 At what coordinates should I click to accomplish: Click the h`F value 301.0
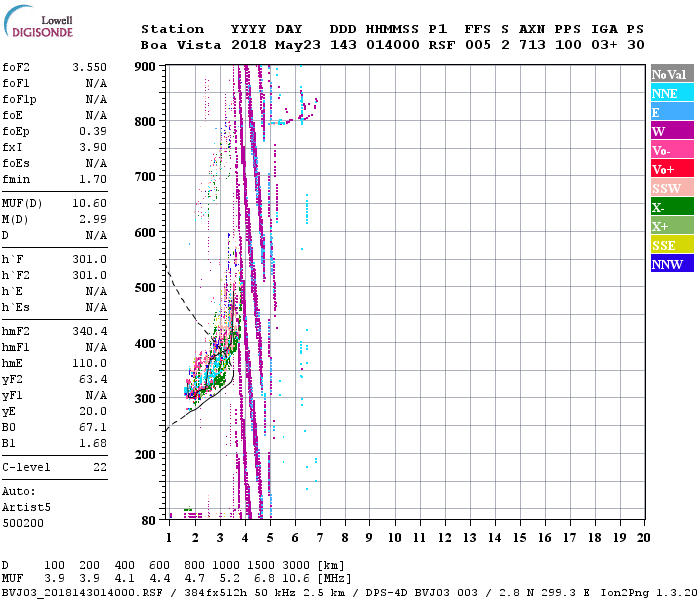(90, 259)
